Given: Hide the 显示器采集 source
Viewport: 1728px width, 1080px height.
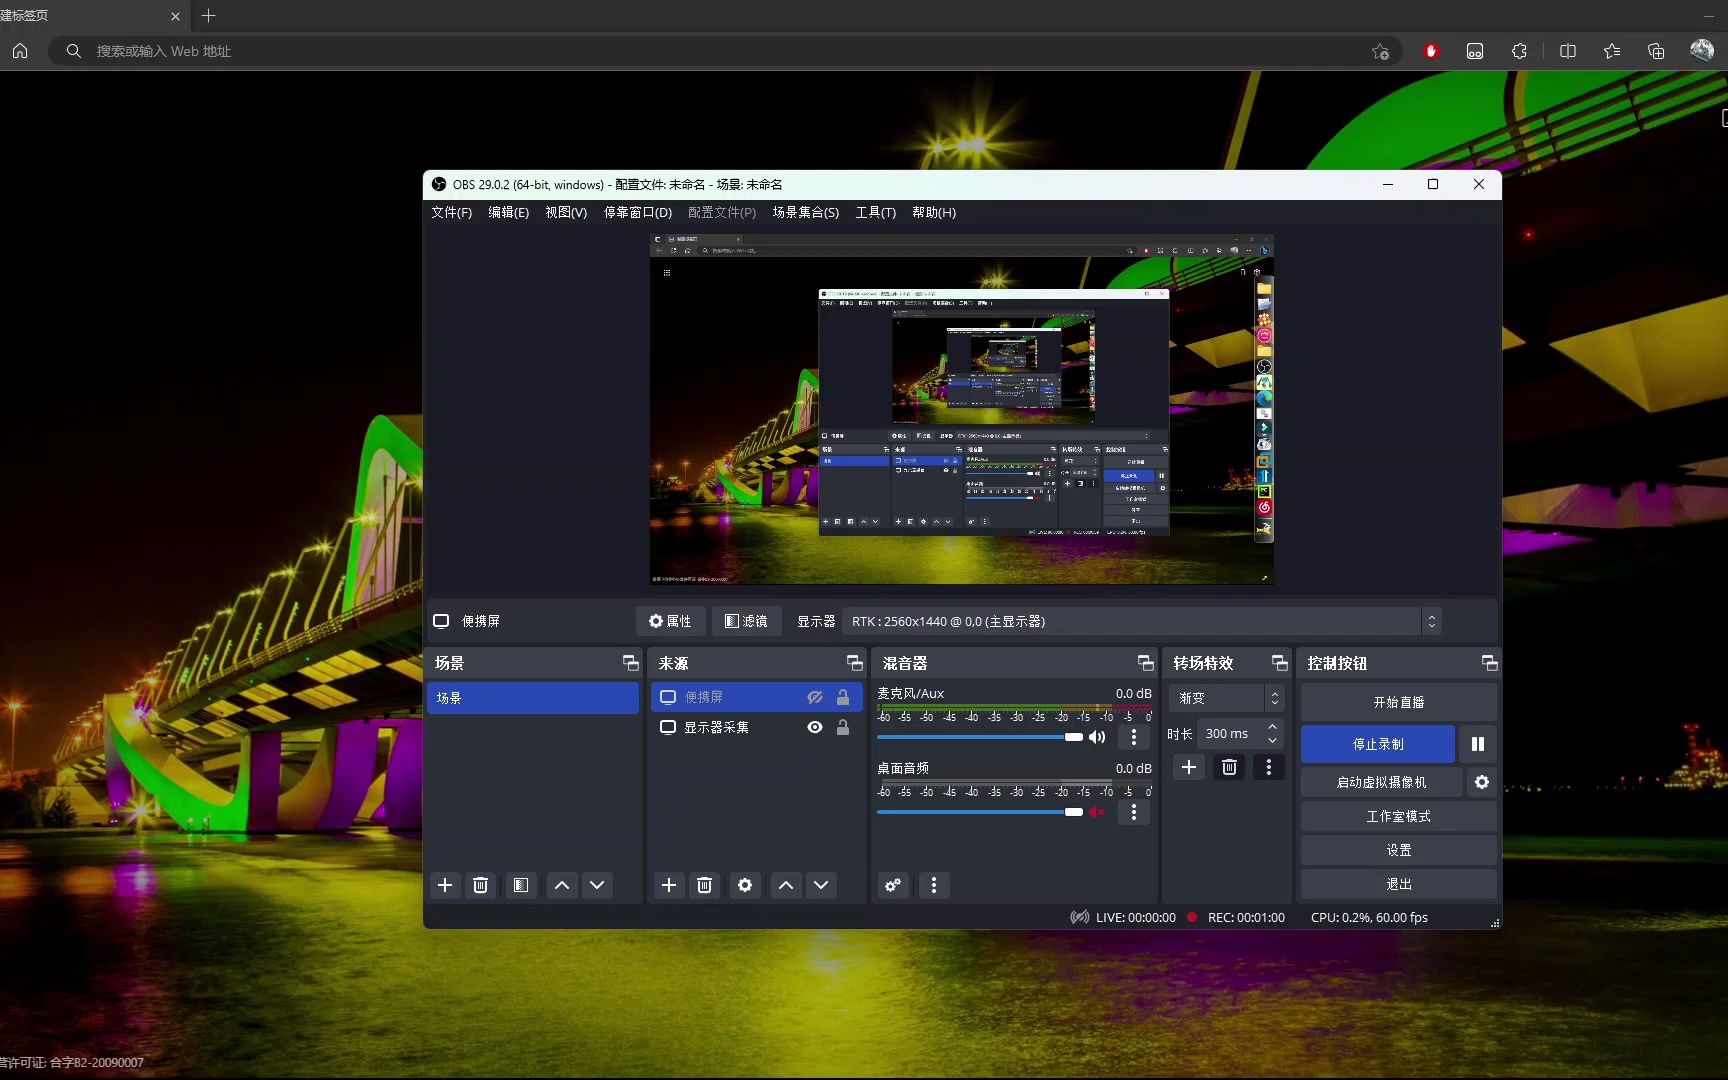Looking at the screenshot, I should [x=815, y=727].
